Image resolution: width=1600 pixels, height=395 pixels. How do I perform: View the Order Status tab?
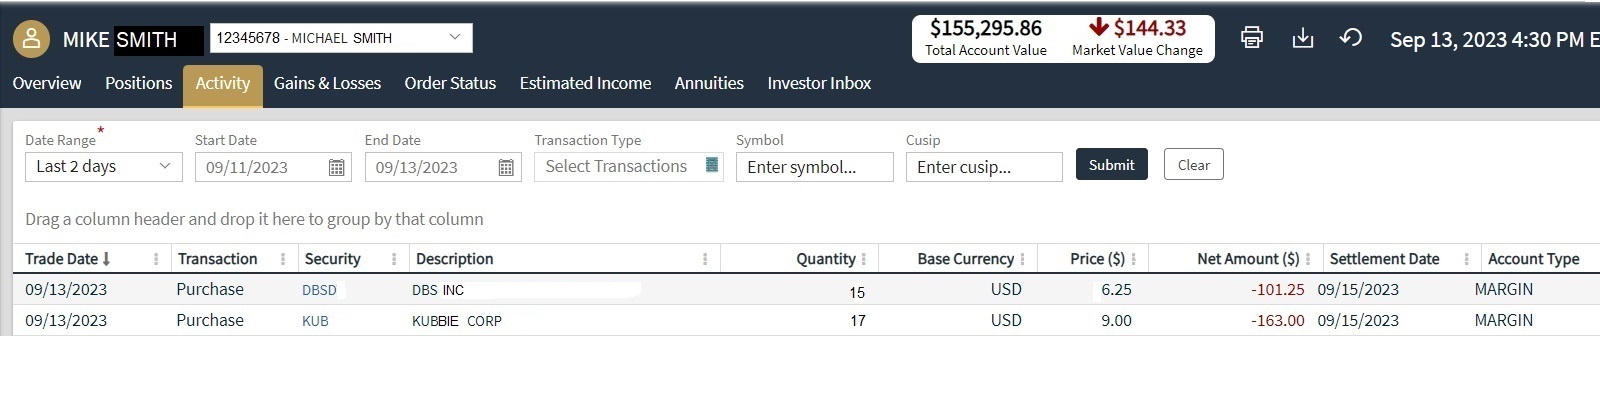[x=450, y=83]
